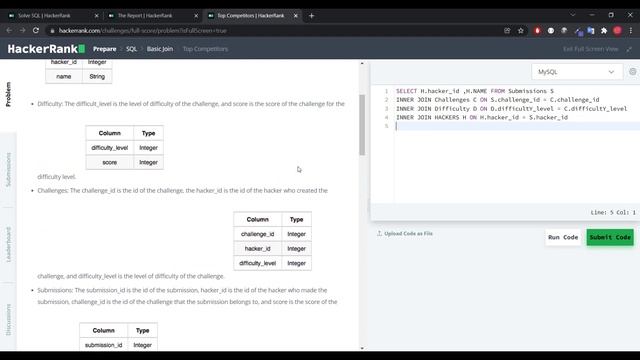The width and height of the screenshot is (640, 360).
Task: Click the browser forward arrow
Action: (x=22, y=31)
